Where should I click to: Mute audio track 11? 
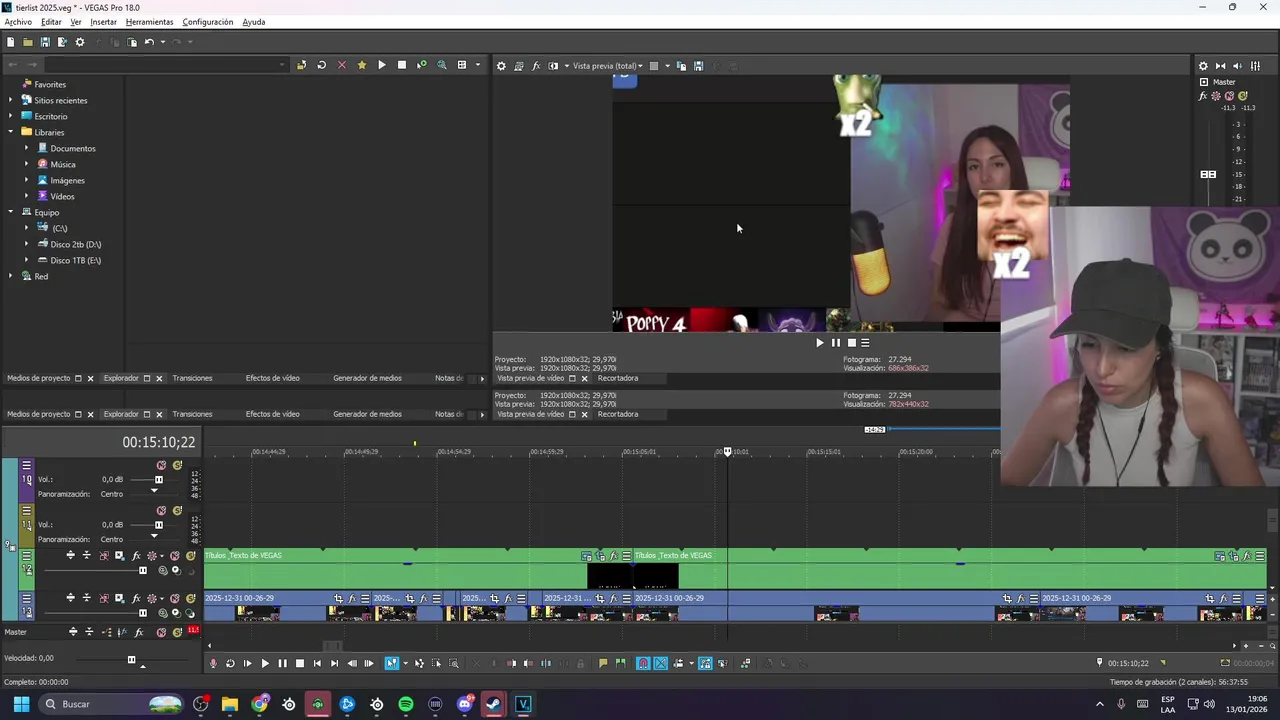(161, 511)
